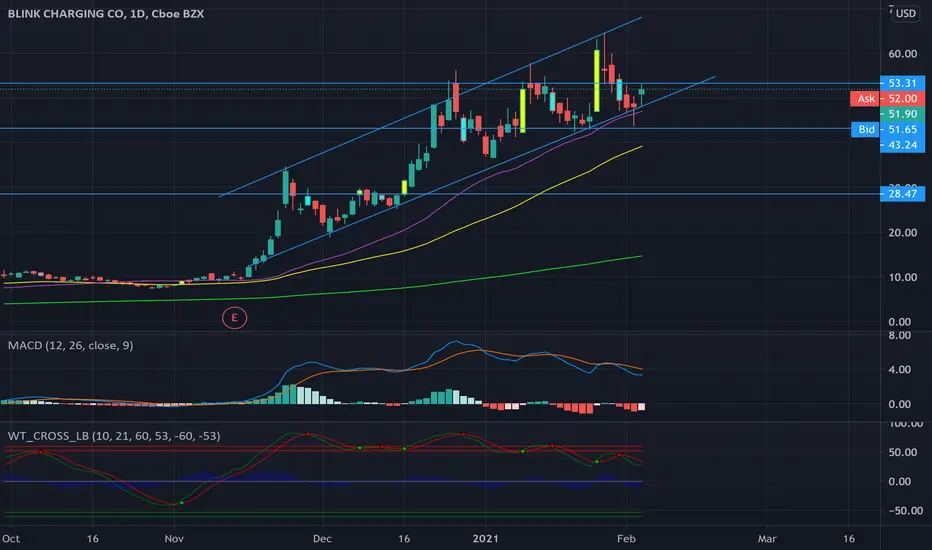Image resolution: width=932 pixels, height=550 pixels.
Task: Click the 51.90 current price label
Action: (902, 114)
